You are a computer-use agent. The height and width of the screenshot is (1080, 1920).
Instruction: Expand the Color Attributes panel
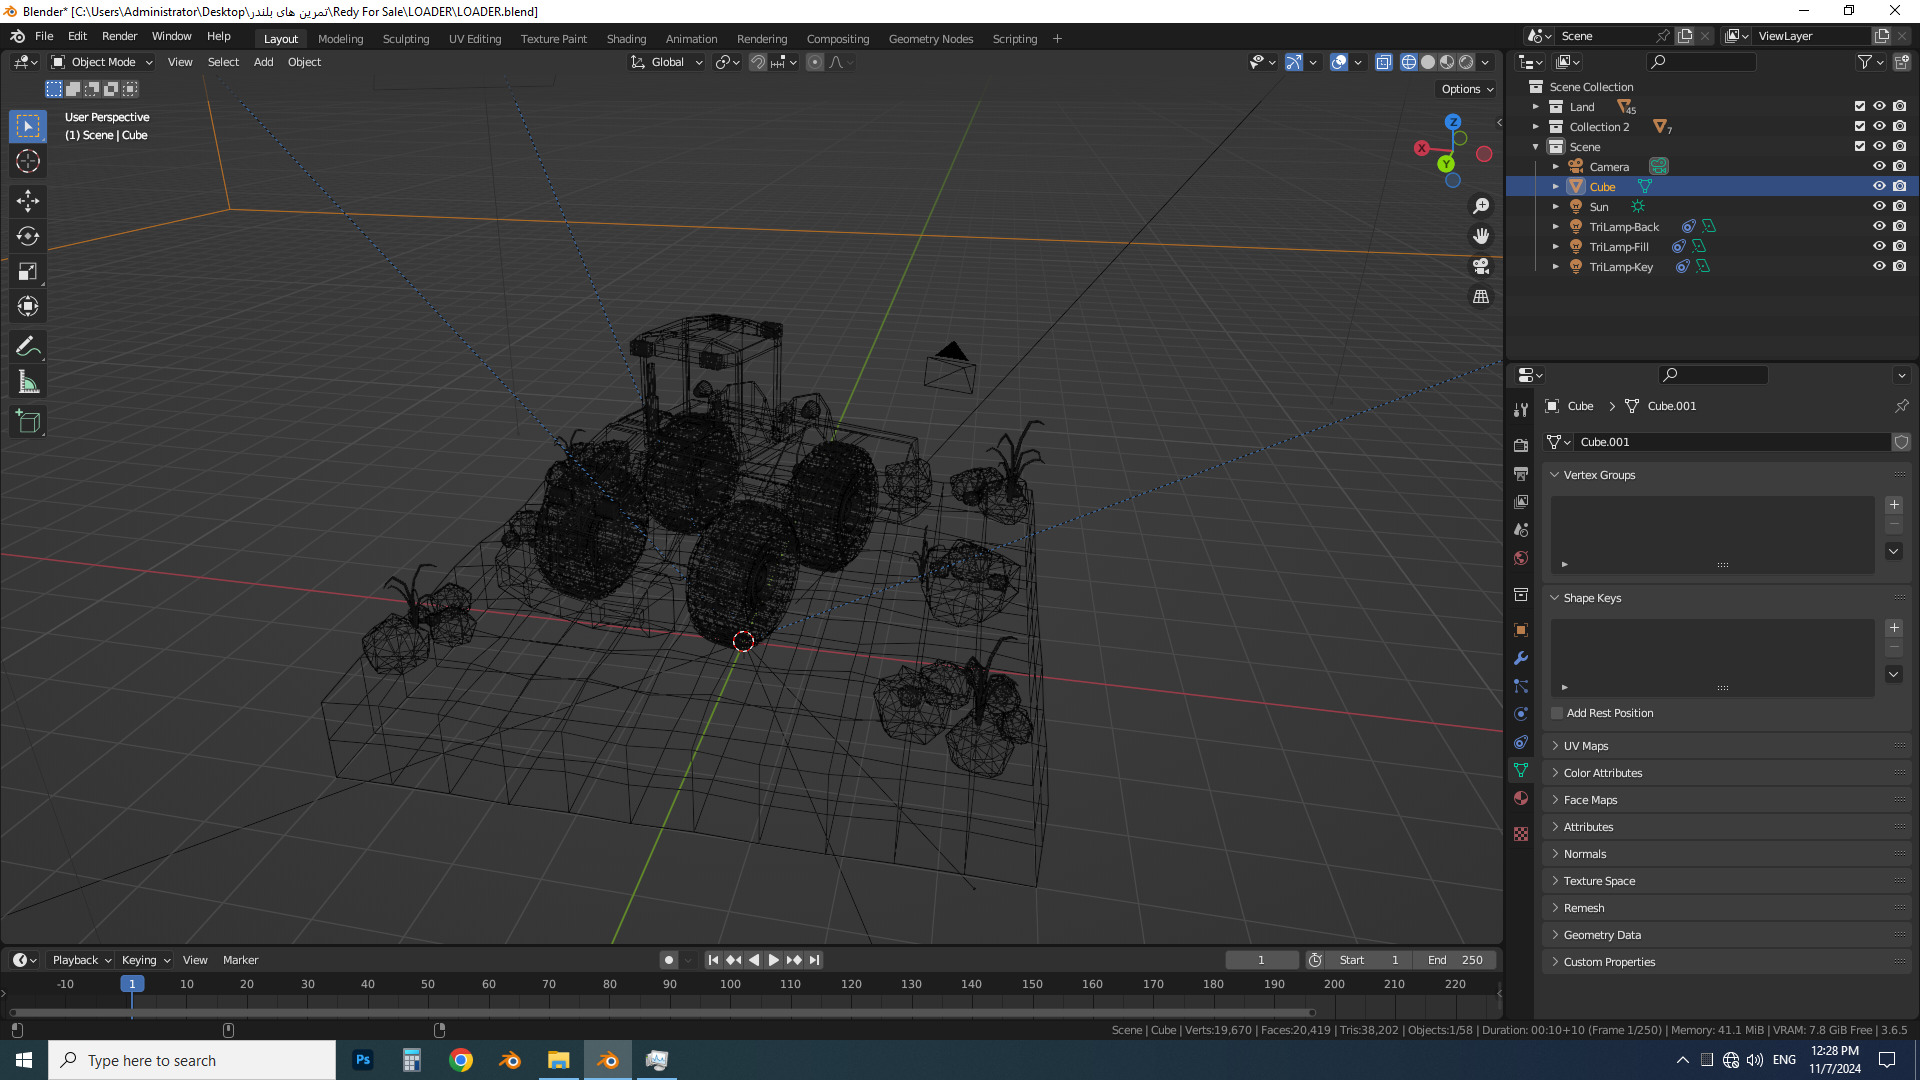point(1603,773)
